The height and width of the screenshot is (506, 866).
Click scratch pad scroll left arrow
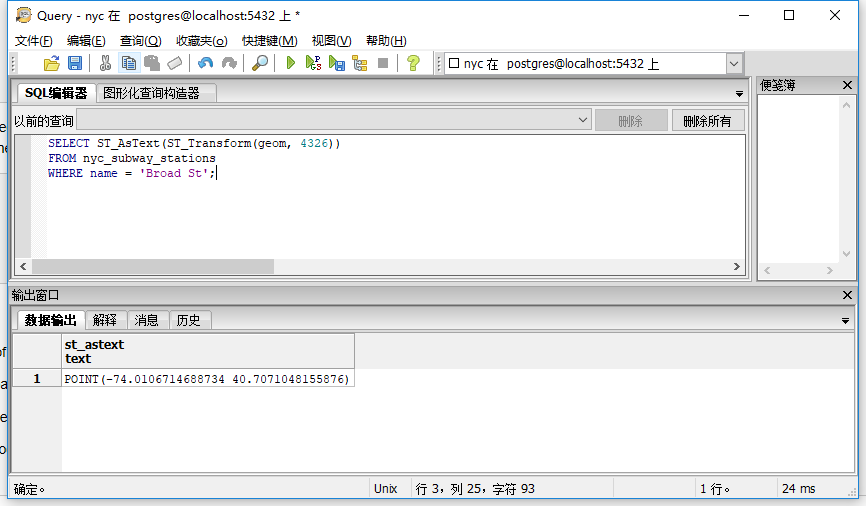click(767, 270)
